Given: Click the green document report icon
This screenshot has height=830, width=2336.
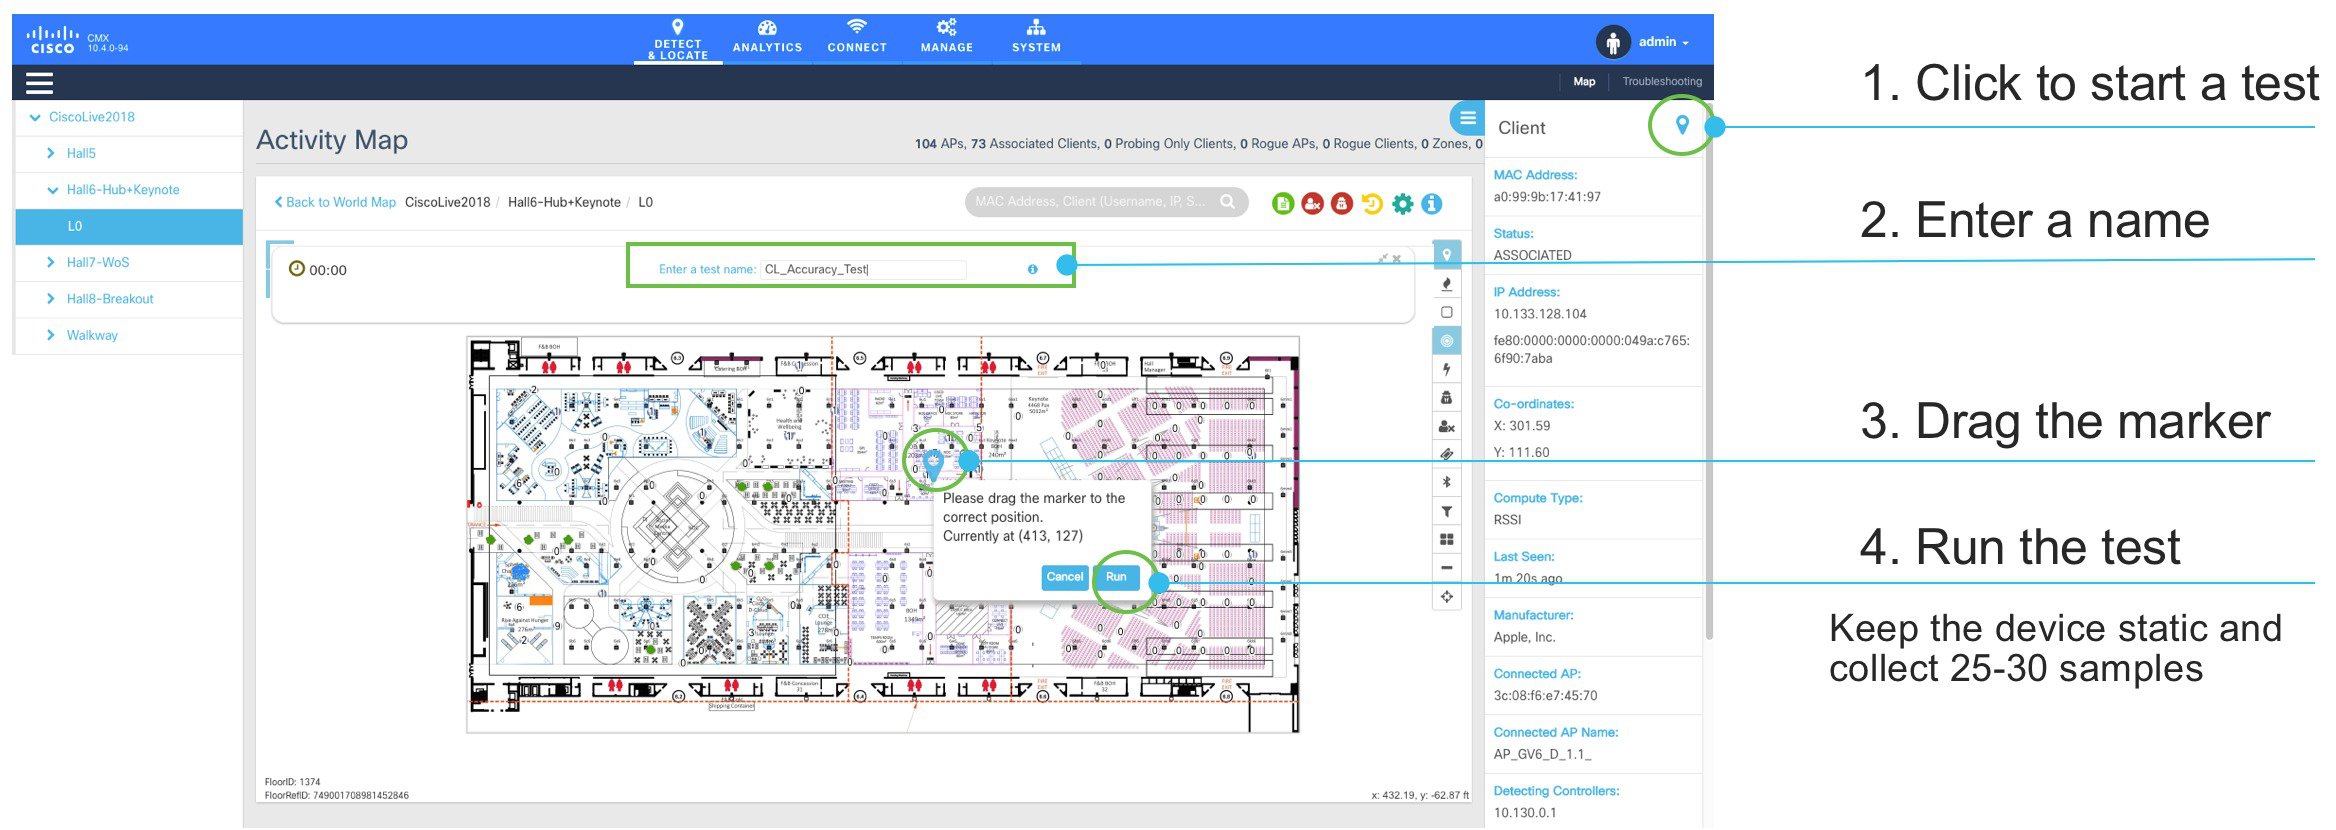Looking at the screenshot, I should 1283,204.
